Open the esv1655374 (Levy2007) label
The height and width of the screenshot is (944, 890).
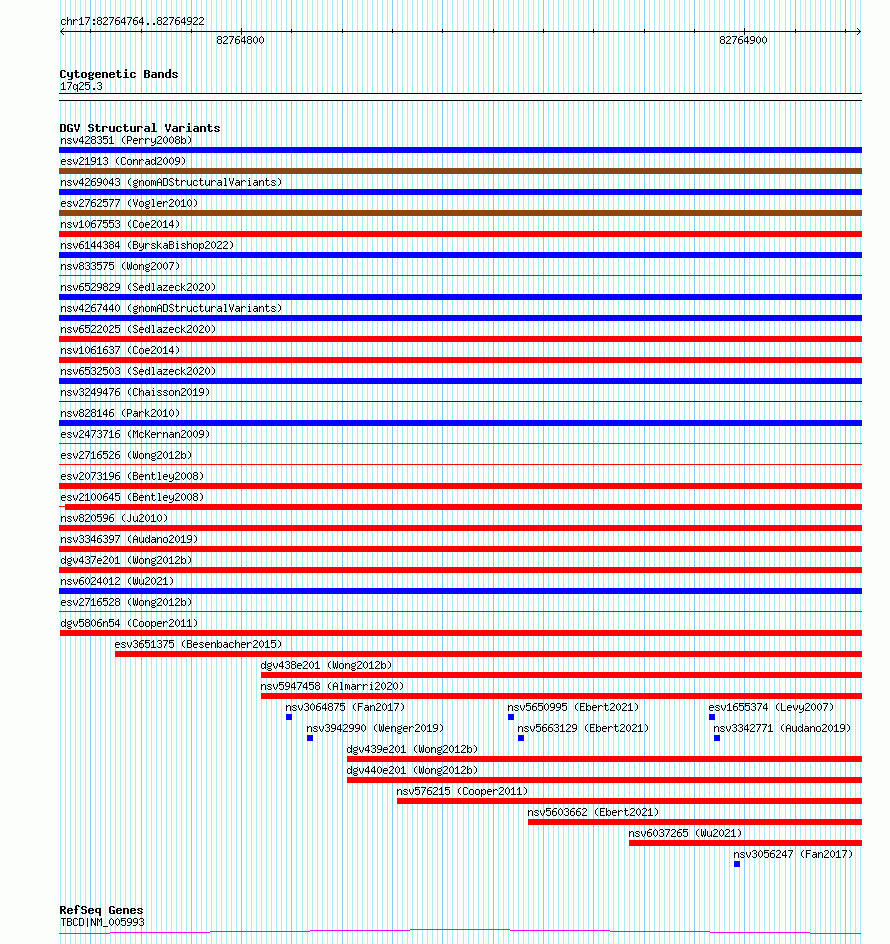click(x=771, y=707)
